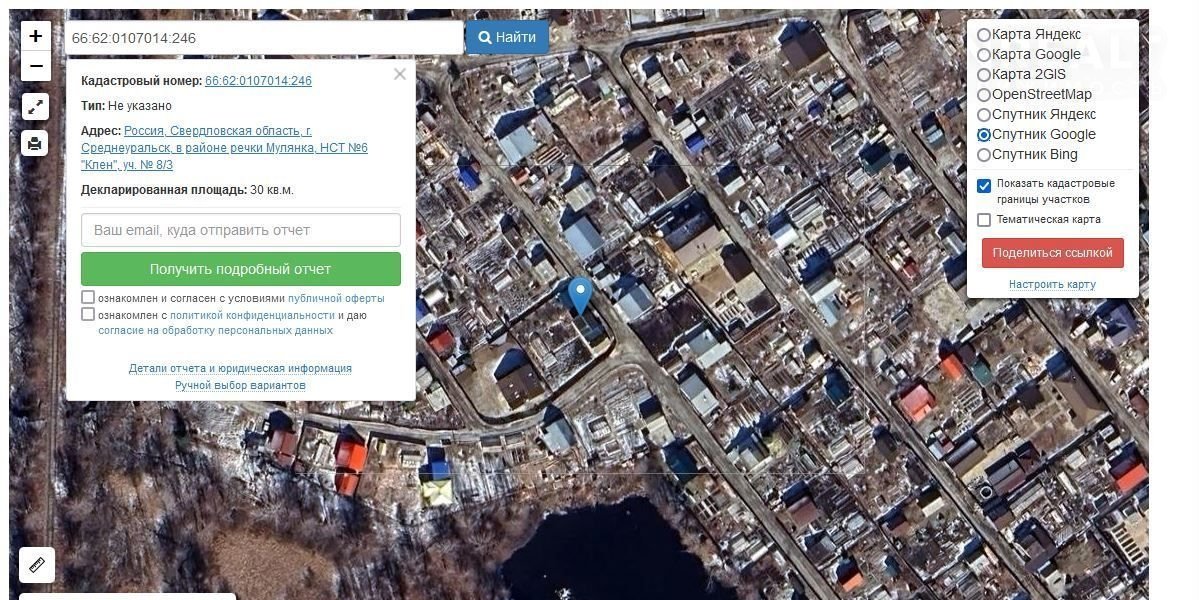Zoom in with the plus button
This screenshot has height=600, width=1199.
[35, 36]
